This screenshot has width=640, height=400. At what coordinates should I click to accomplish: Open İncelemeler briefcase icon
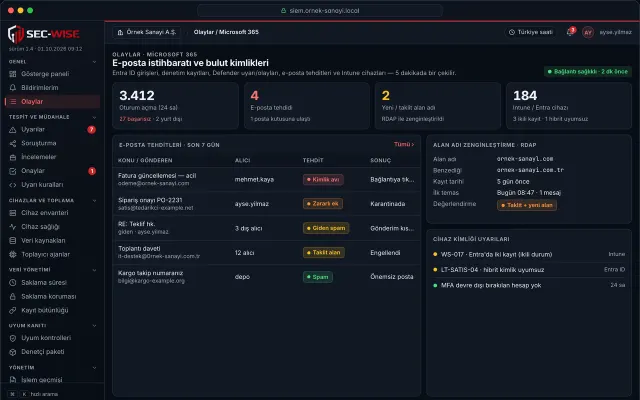[13, 157]
